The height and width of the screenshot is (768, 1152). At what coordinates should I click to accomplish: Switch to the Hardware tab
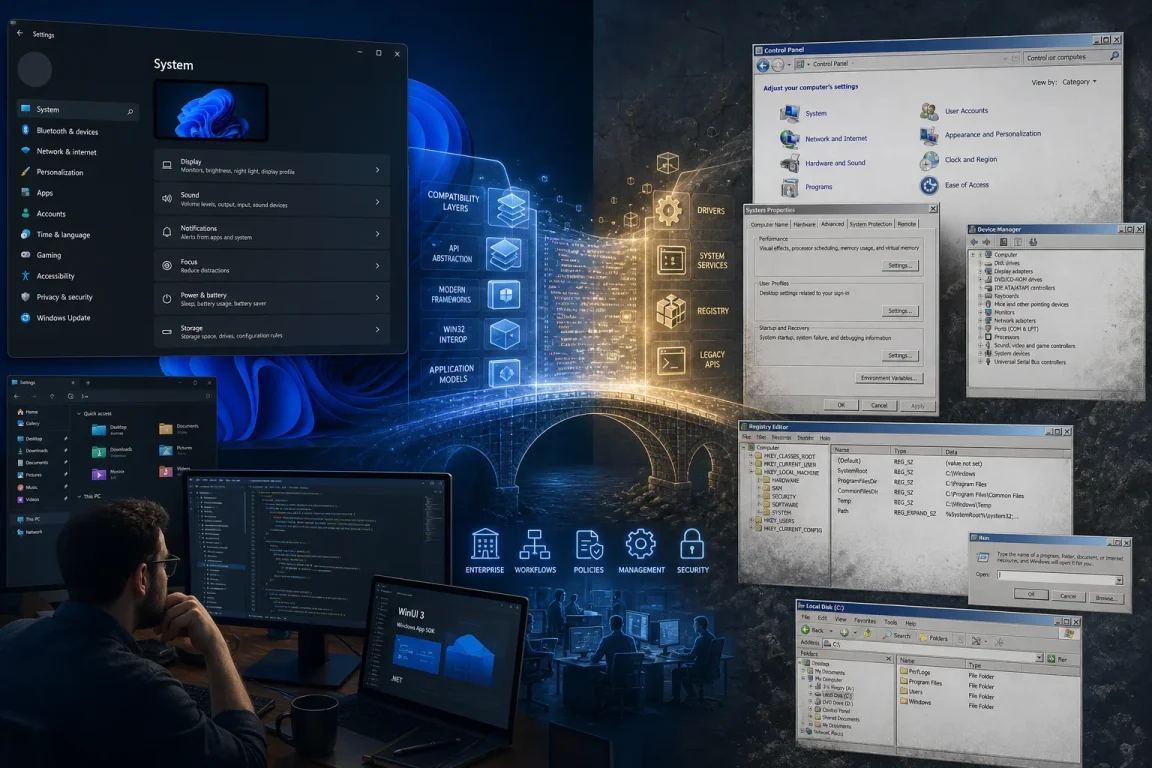click(x=804, y=224)
